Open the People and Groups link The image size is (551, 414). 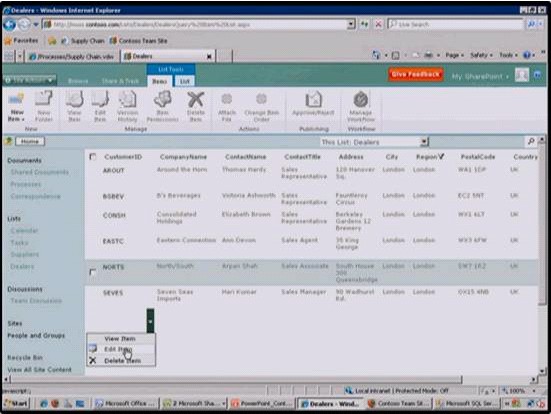[36, 336]
